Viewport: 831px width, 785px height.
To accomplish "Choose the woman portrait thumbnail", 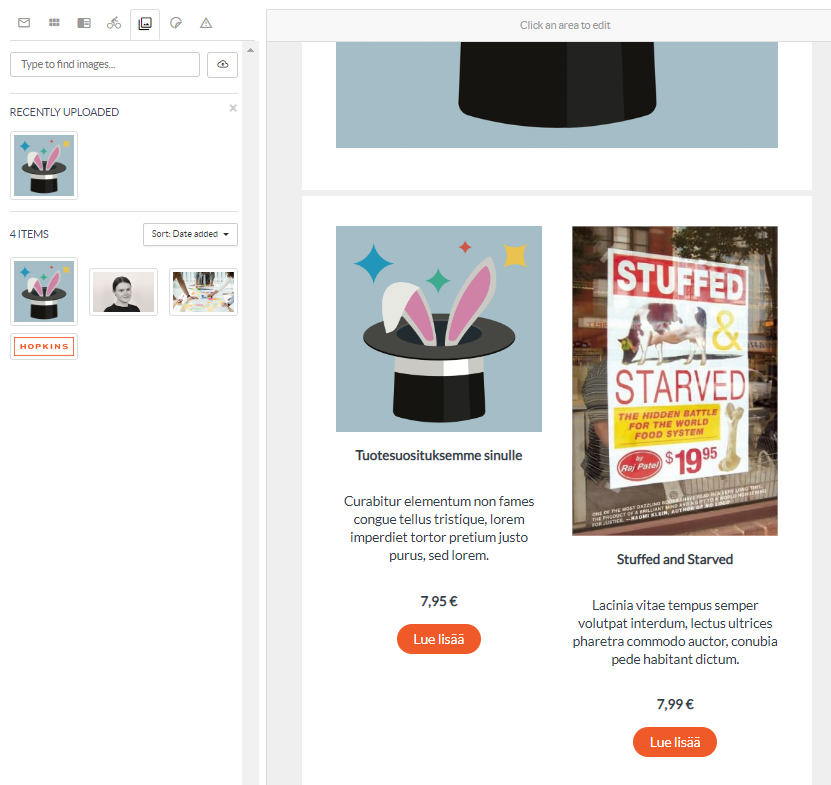I will pyautogui.click(x=123, y=292).
